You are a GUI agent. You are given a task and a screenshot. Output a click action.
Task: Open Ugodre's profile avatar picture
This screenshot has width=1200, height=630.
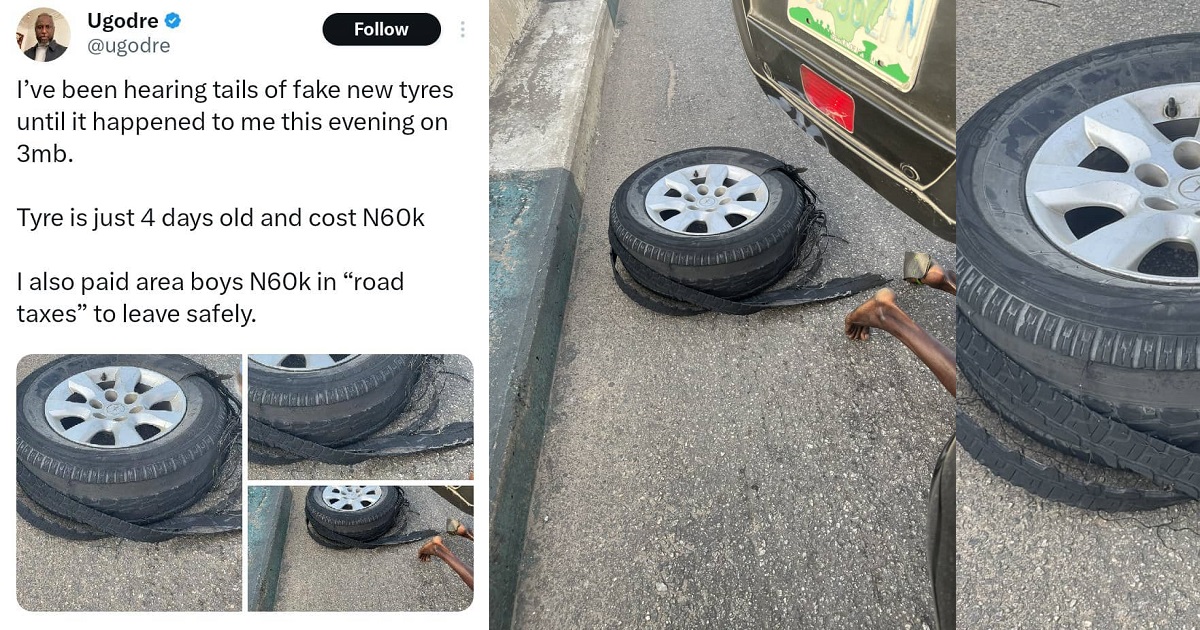44,35
